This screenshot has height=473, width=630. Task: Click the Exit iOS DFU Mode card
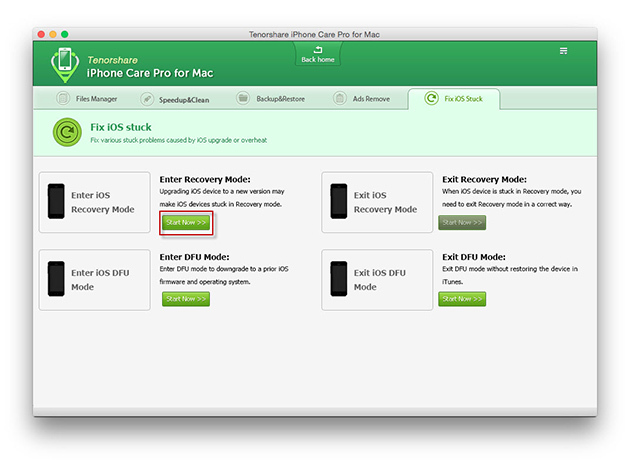pyautogui.click(x=377, y=280)
